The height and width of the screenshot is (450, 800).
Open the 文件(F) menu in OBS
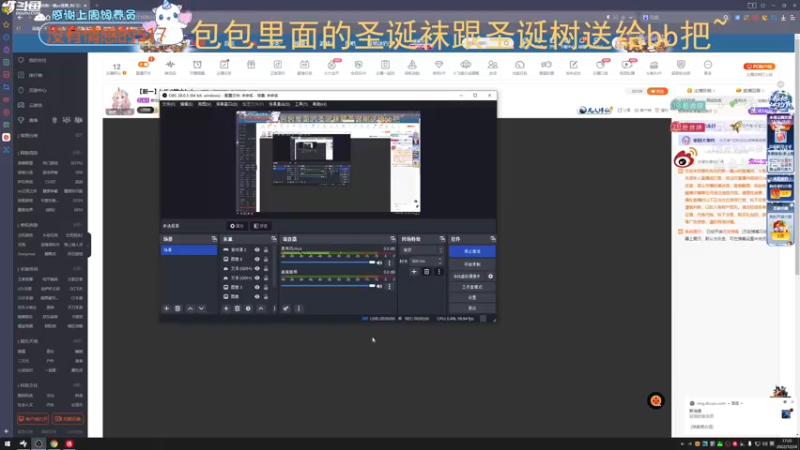(x=168, y=104)
